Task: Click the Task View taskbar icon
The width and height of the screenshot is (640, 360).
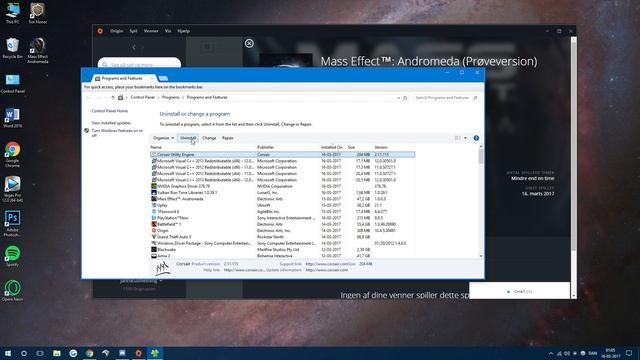Action: pos(40,353)
